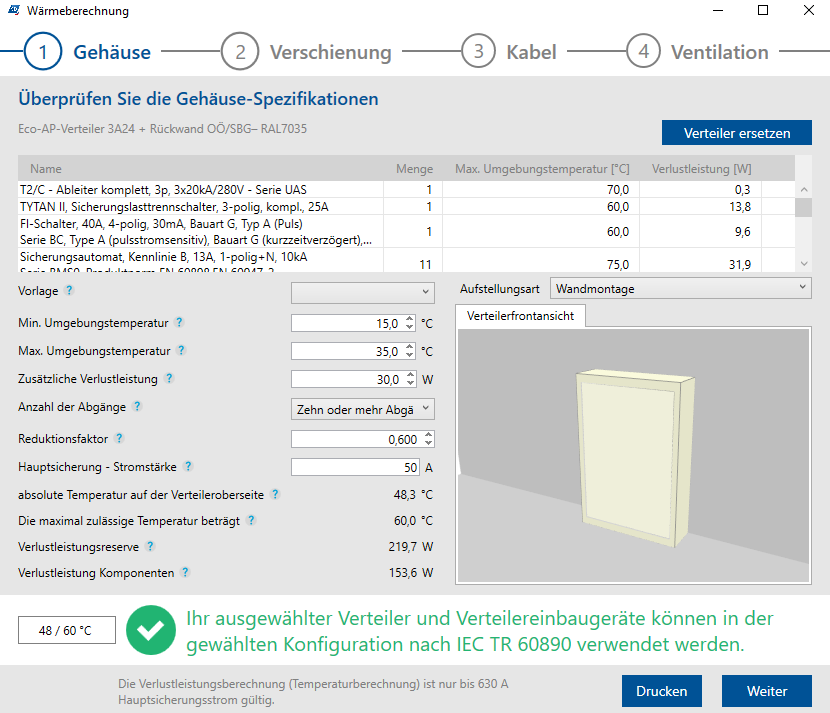Click help icon for absolute Temperatur Verteileroberseite
830x713 pixels.
point(275,494)
